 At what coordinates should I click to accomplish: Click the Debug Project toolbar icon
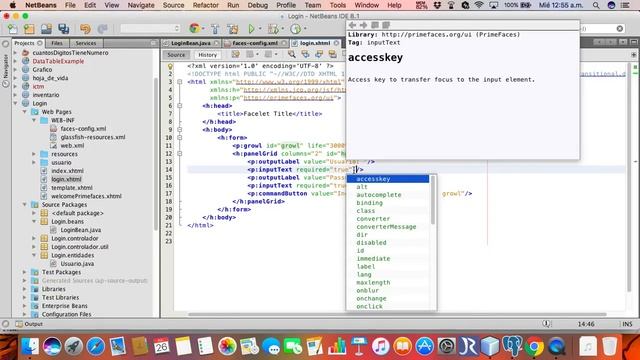(272, 29)
